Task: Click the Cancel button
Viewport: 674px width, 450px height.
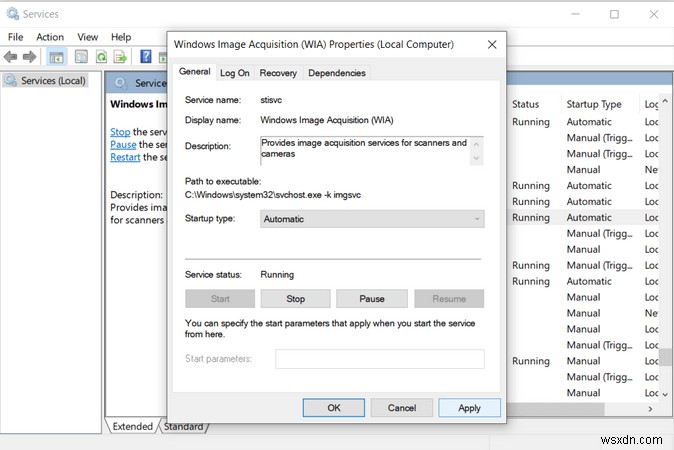Action: click(x=402, y=408)
